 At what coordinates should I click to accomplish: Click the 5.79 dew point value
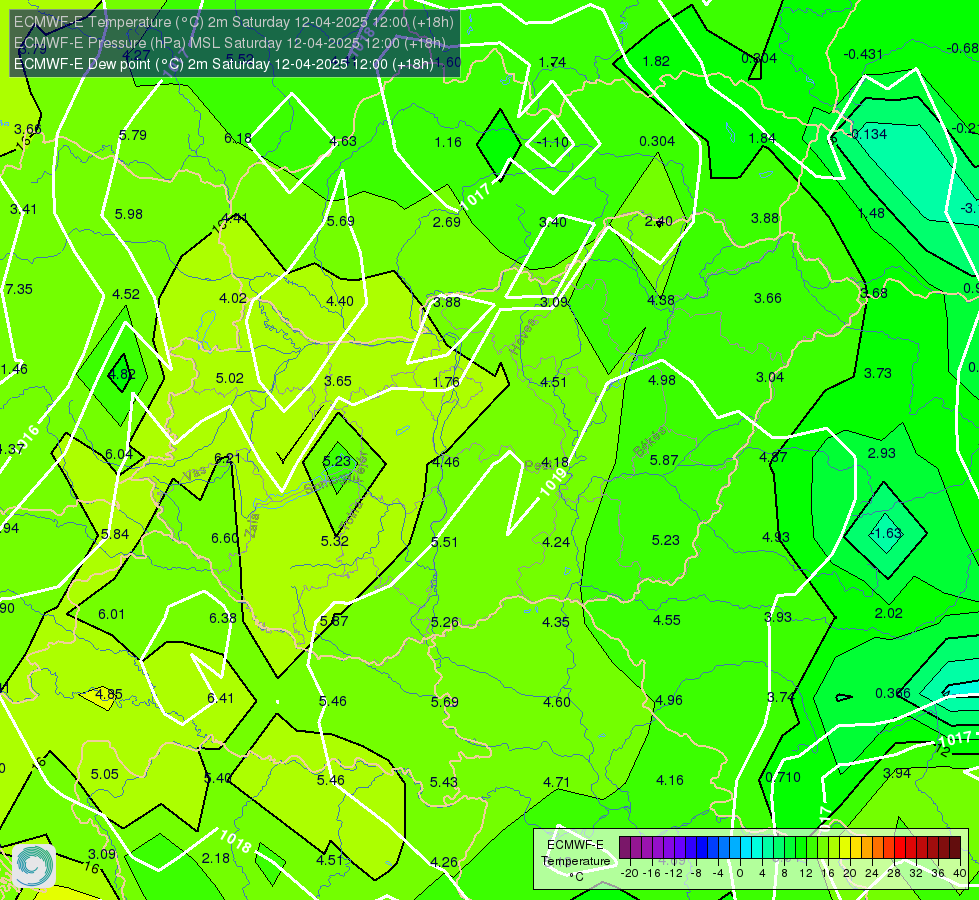tap(133, 135)
